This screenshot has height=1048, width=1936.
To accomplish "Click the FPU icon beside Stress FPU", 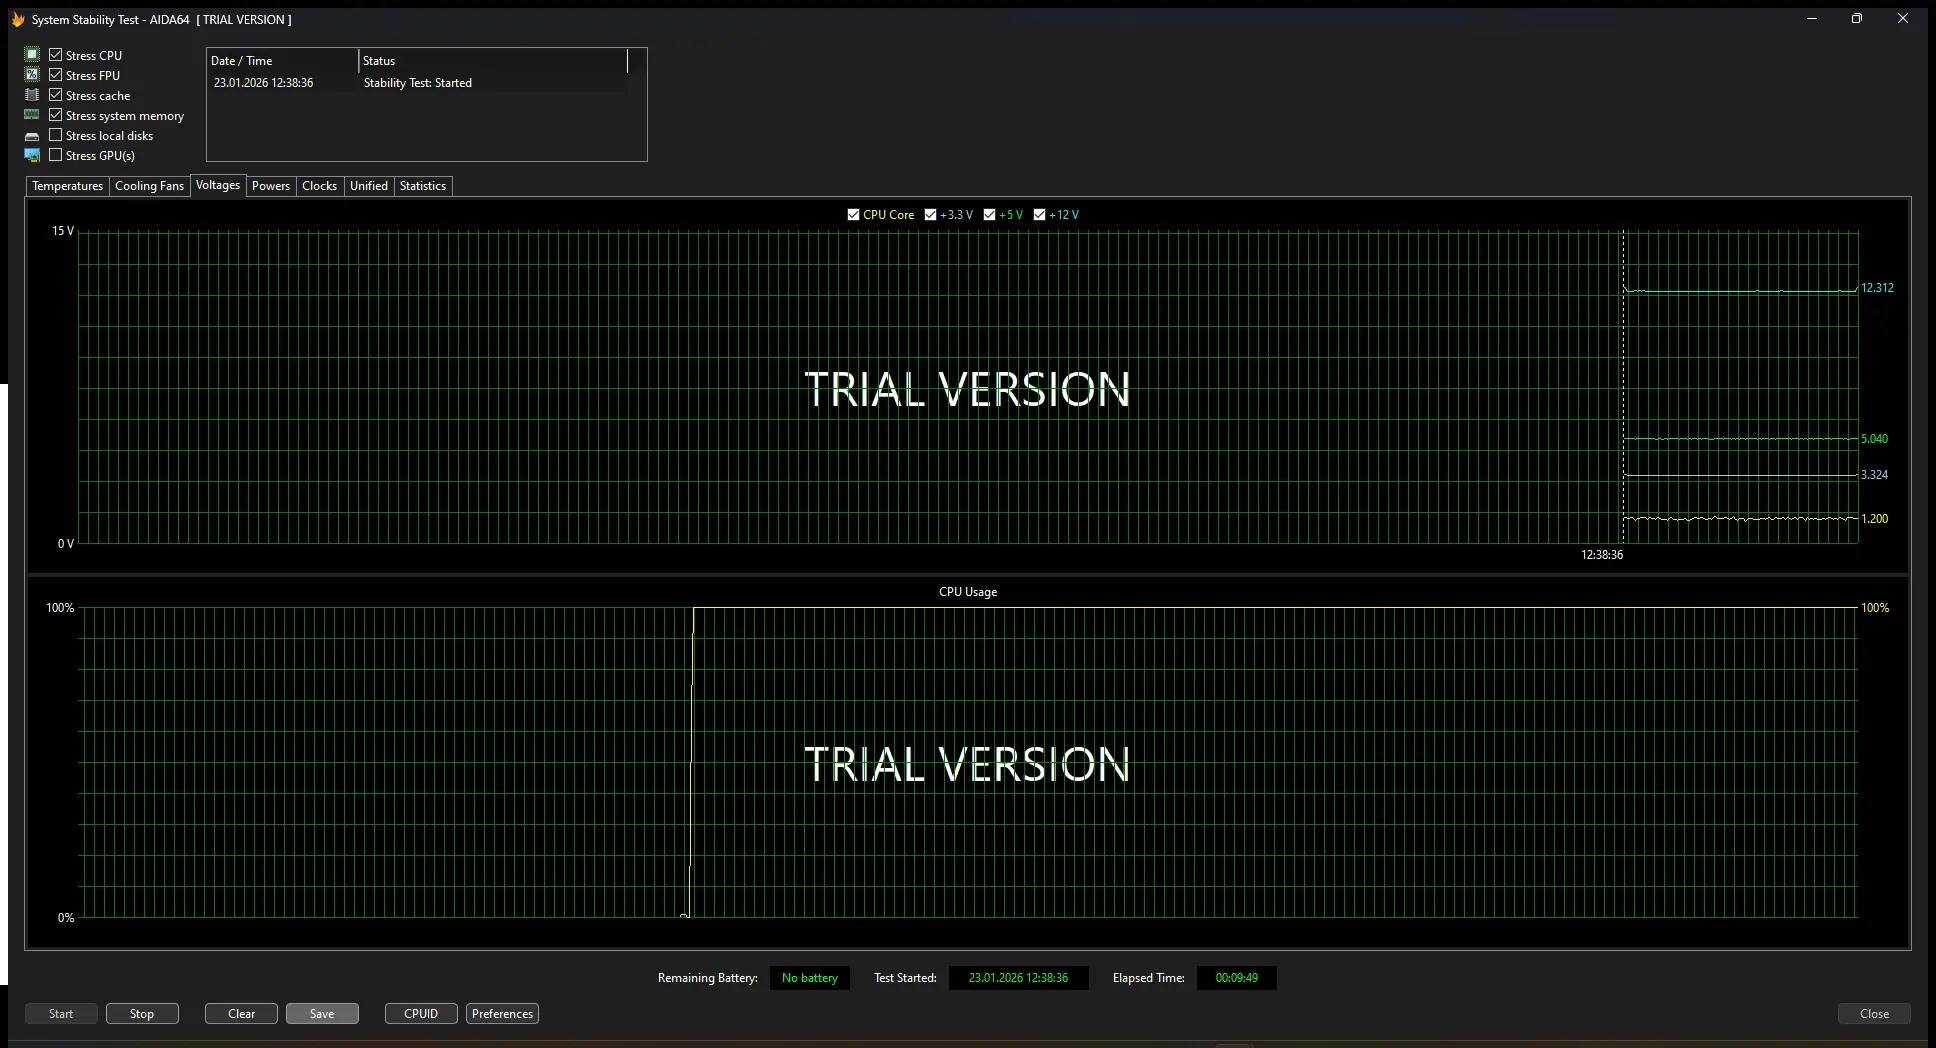I will [32, 75].
